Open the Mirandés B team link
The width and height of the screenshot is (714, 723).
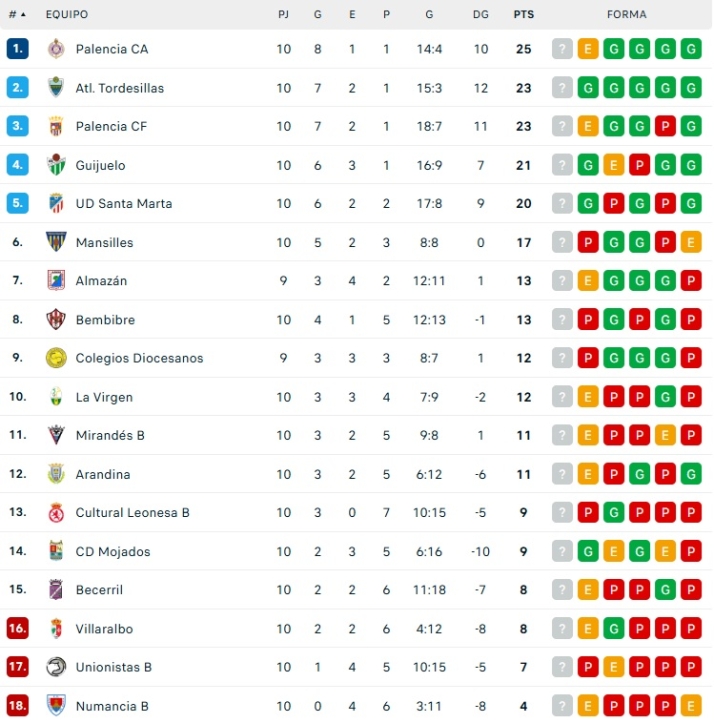tap(110, 436)
